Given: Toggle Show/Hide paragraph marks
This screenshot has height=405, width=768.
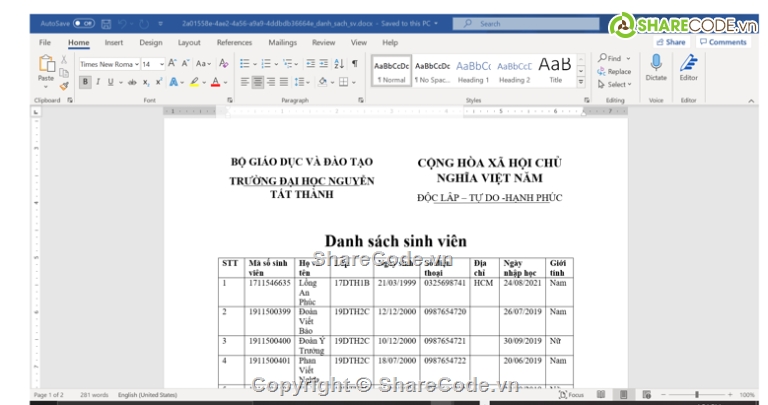Looking at the screenshot, I should [355, 64].
